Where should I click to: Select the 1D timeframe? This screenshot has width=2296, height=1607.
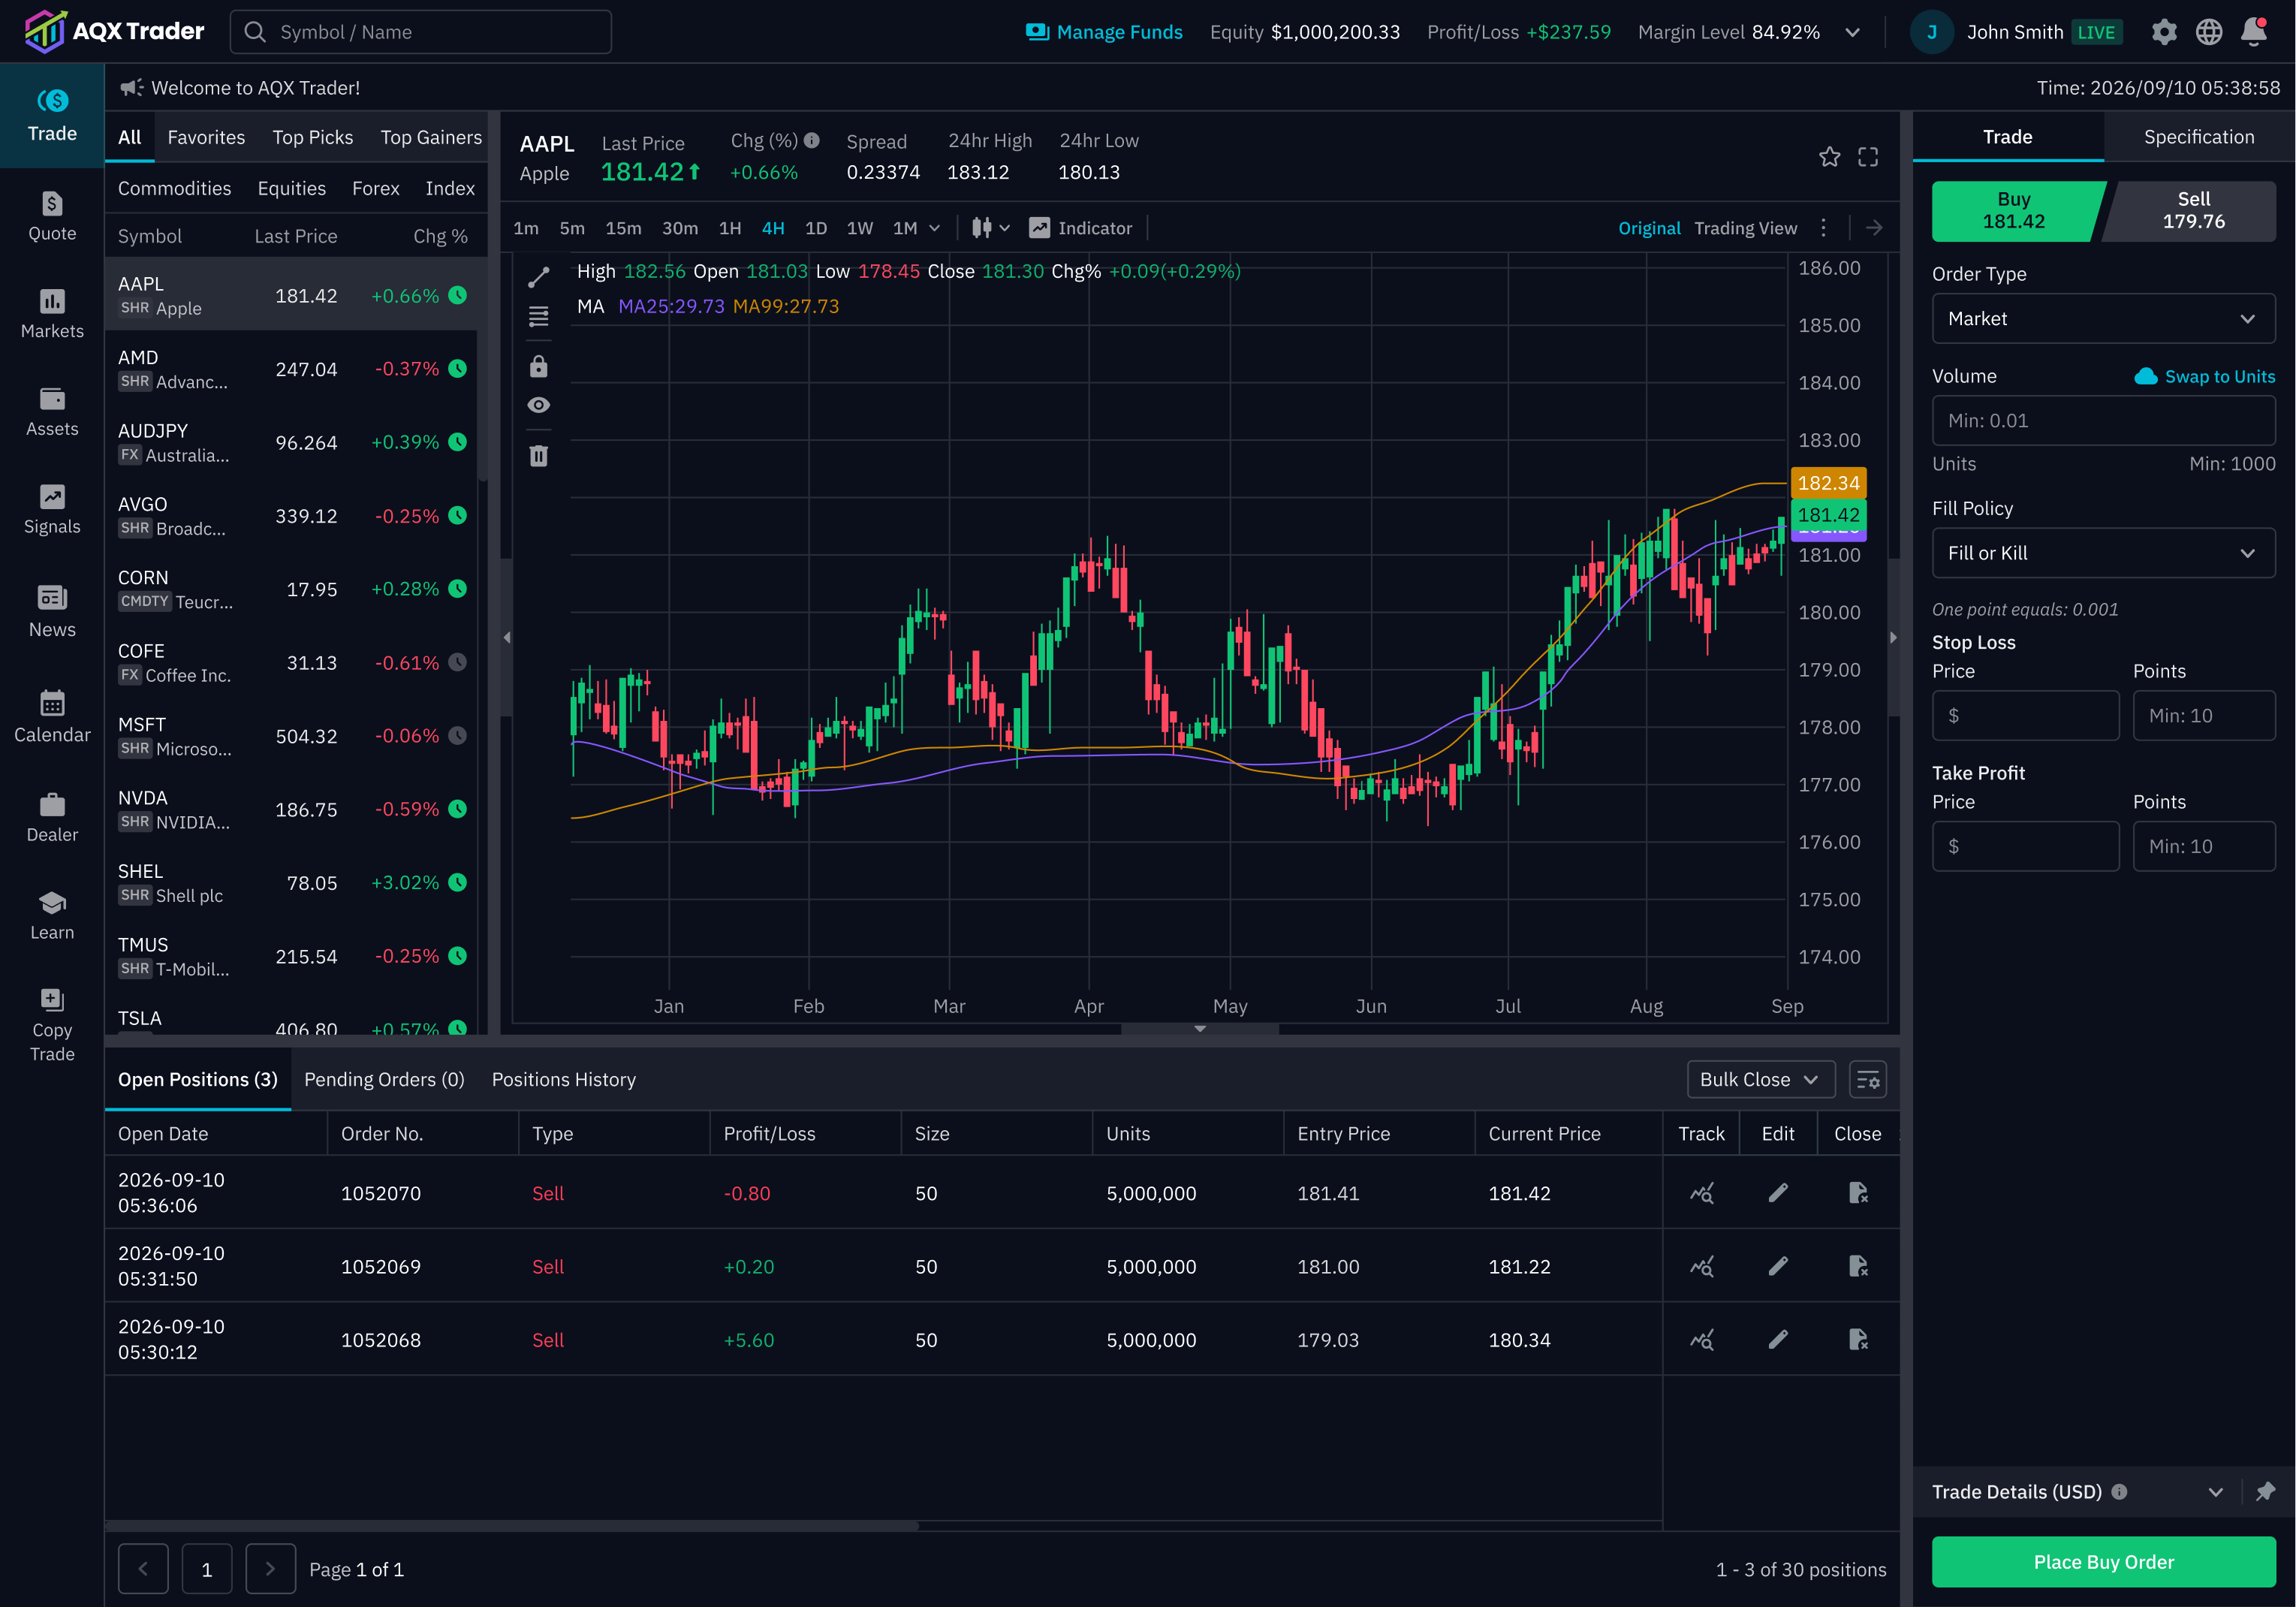click(x=815, y=228)
